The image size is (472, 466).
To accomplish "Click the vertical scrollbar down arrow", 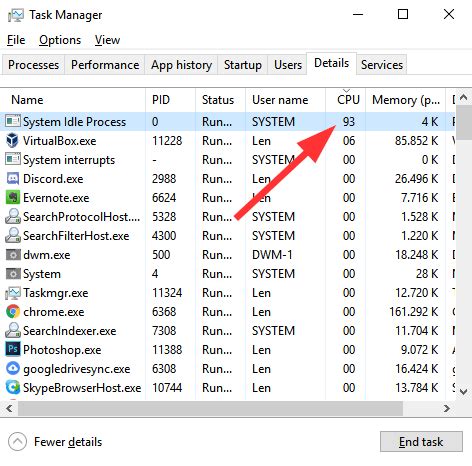I will pyautogui.click(x=463, y=392).
